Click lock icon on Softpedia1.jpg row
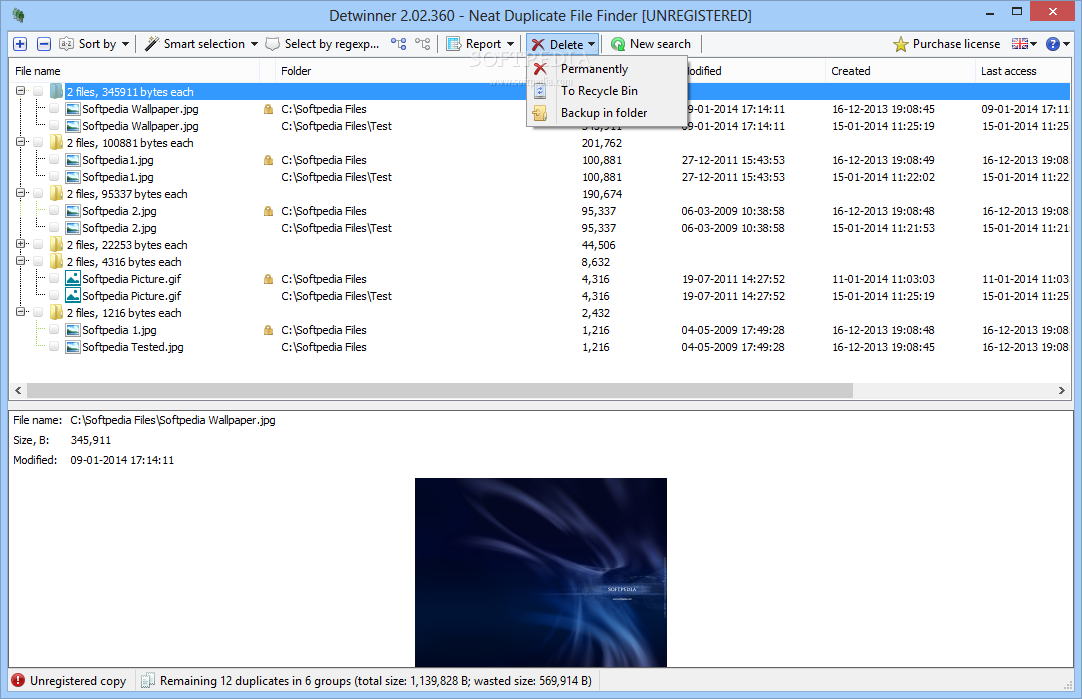The image size is (1082, 699). tap(268, 160)
